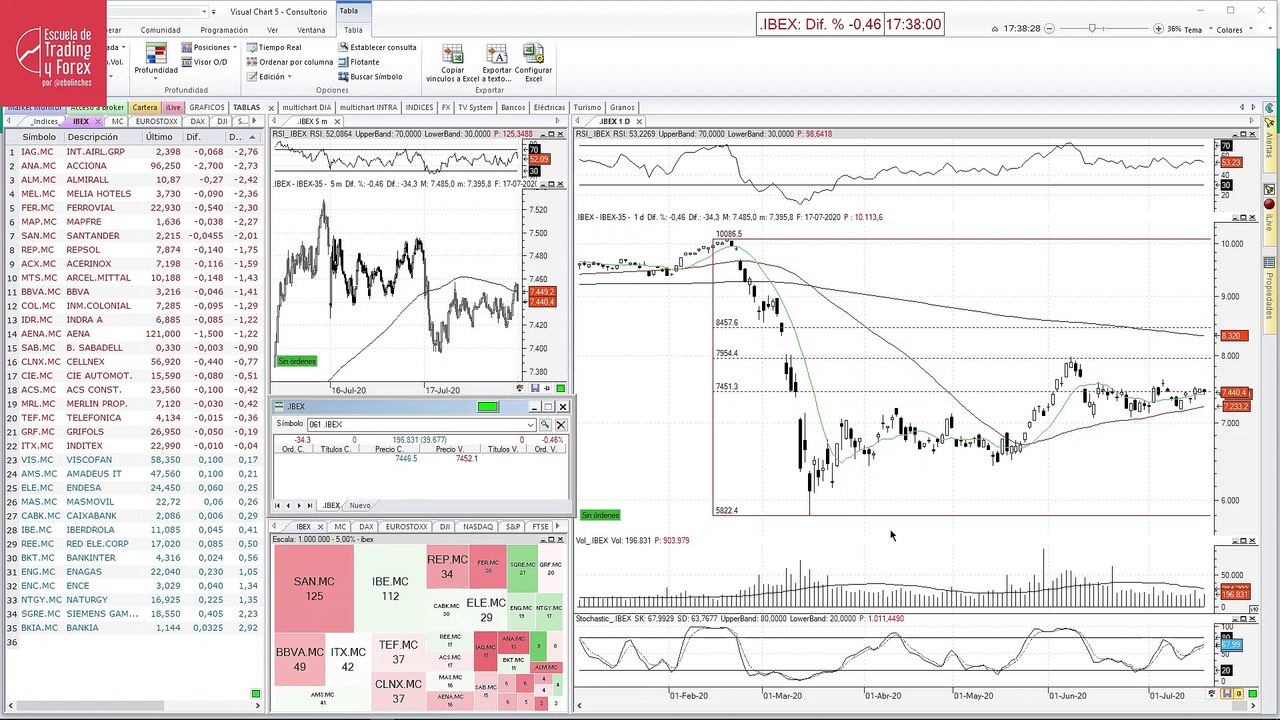Screen dimensions: 1280x720
Task: Open the Alertas side panel
Action: [x=1270, y=146]
